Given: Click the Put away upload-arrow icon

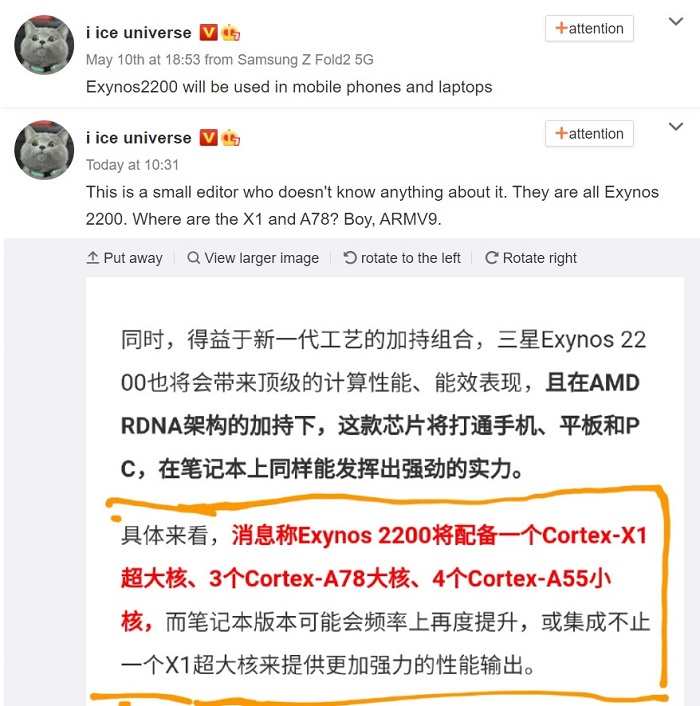Looking at the screenshot, I should click(x=92, y=258).
